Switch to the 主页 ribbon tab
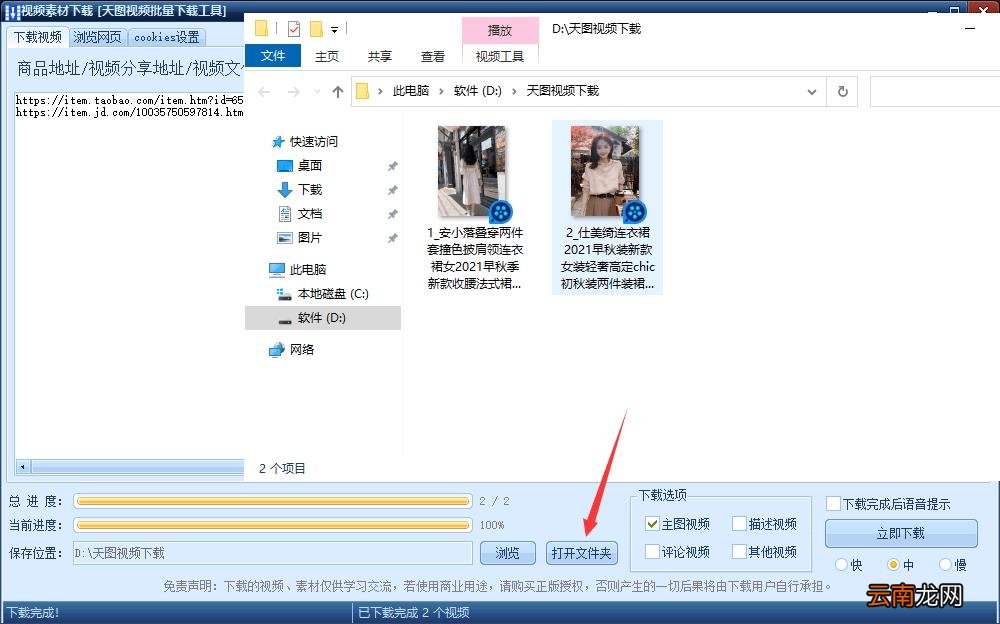The width and height of the screenshot is (1000, 624). (327, 56)
